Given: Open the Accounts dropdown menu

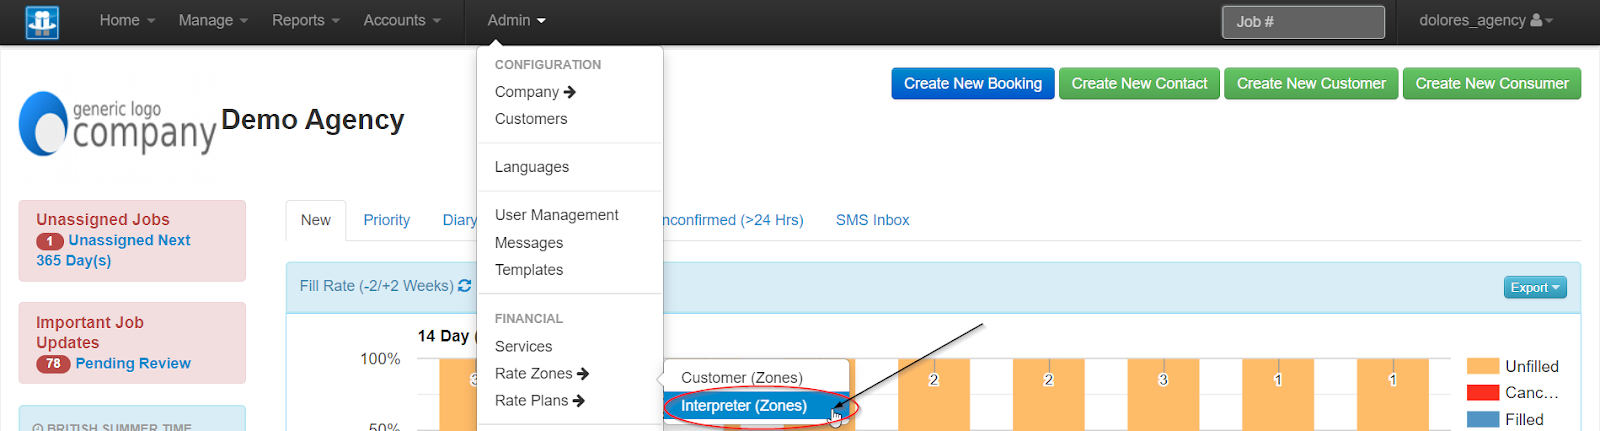Looking at the screenshot, I should coord(401,21).
